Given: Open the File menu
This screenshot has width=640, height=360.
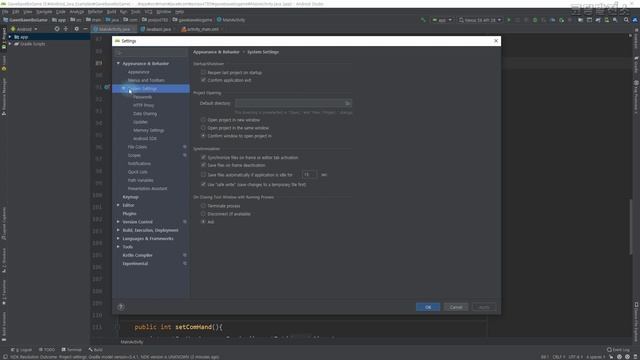Looking at the screenshot, I should point(5,12).
